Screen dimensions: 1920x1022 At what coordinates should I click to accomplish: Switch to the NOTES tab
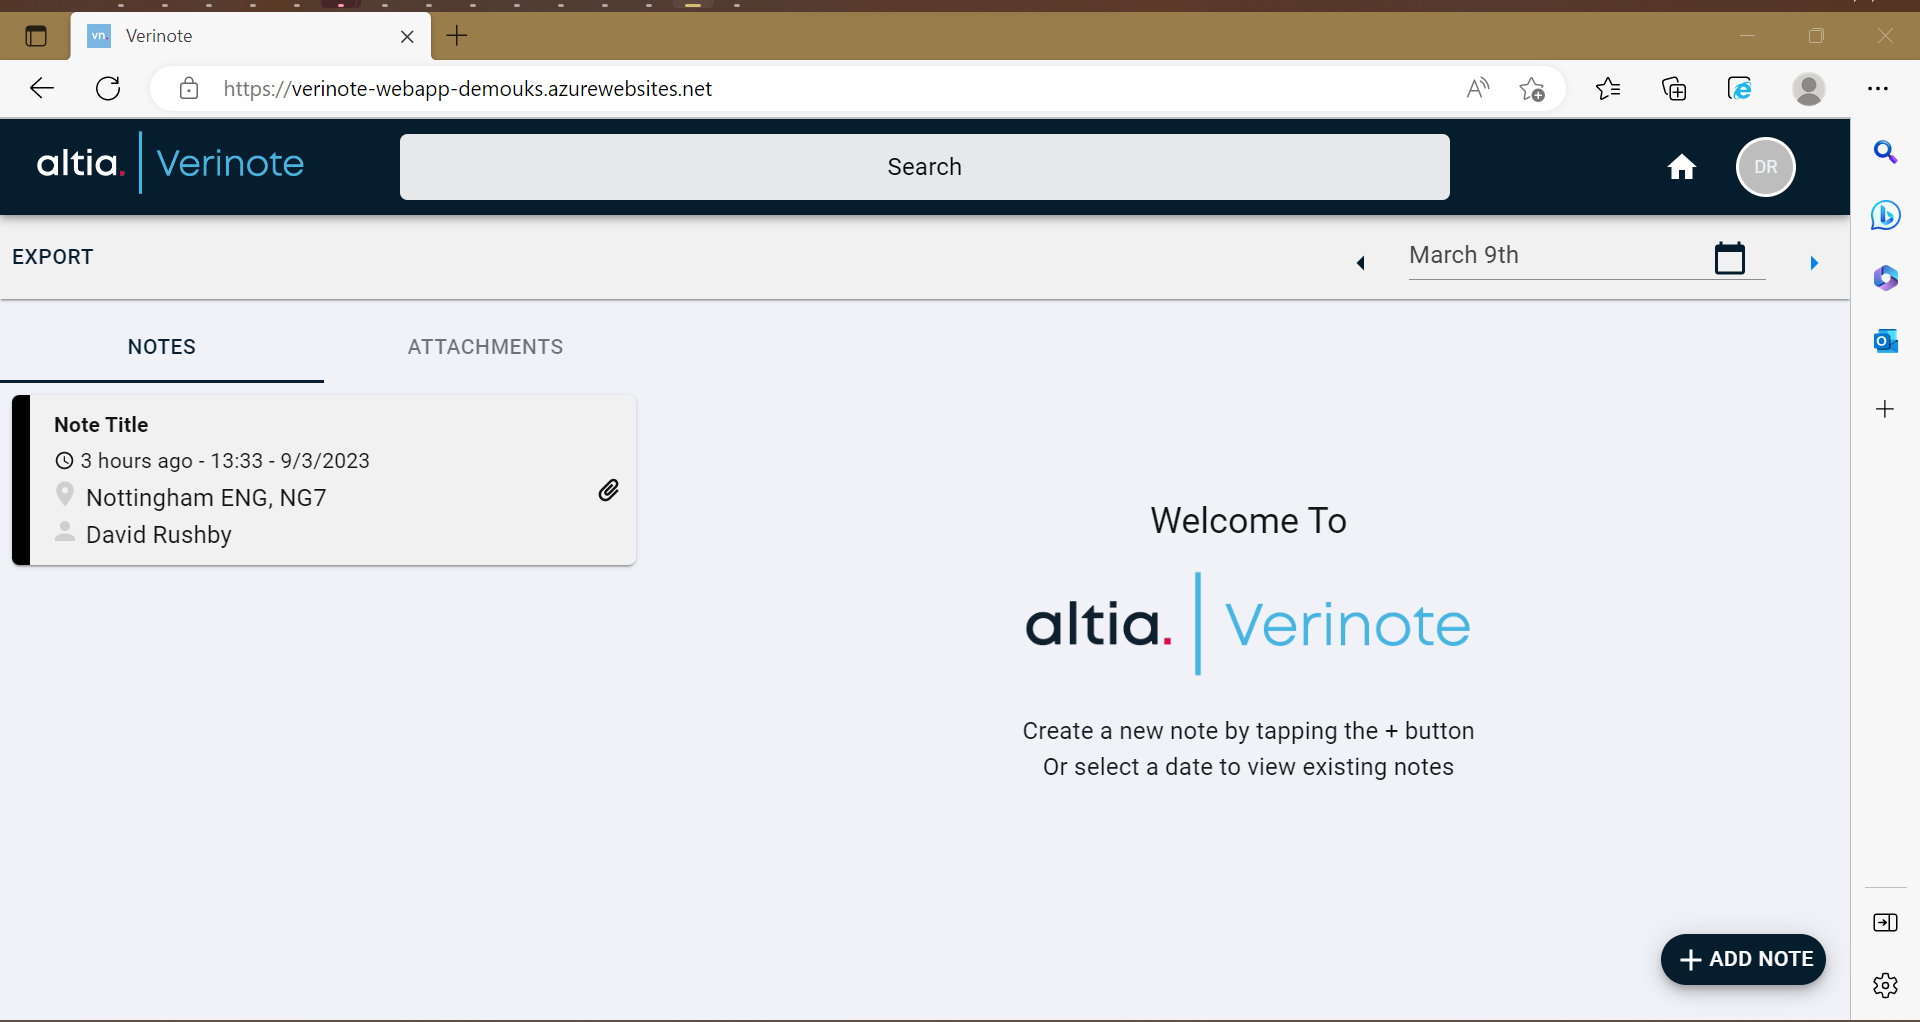pos(162,347)
